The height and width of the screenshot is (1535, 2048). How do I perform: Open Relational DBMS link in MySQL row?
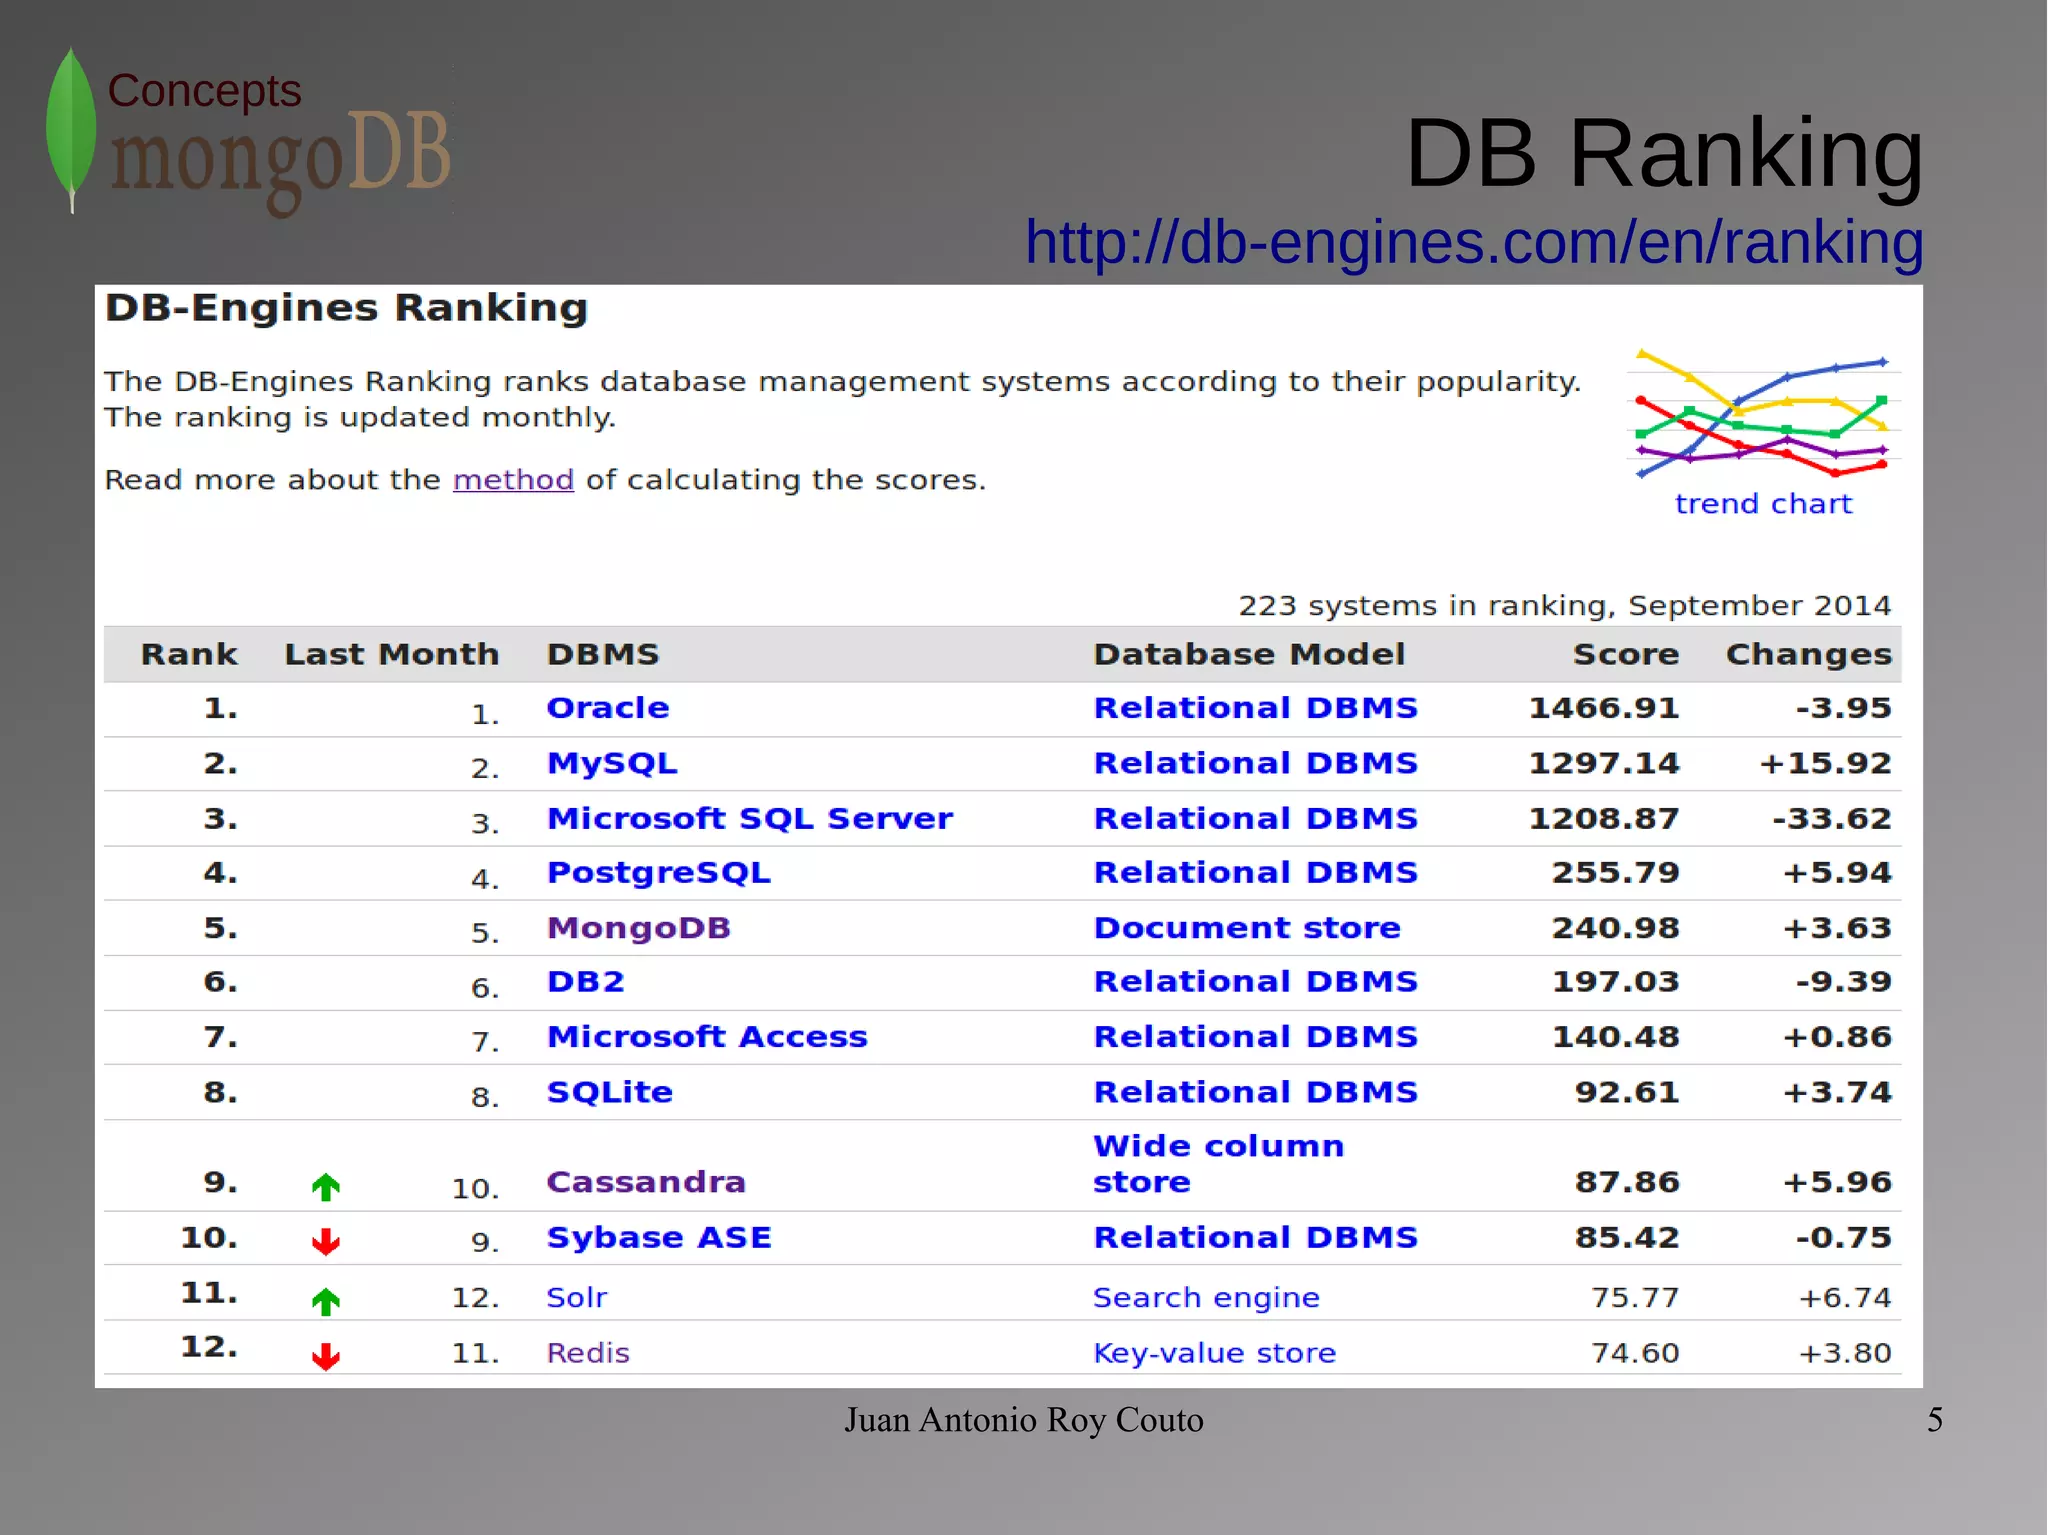1256,764
